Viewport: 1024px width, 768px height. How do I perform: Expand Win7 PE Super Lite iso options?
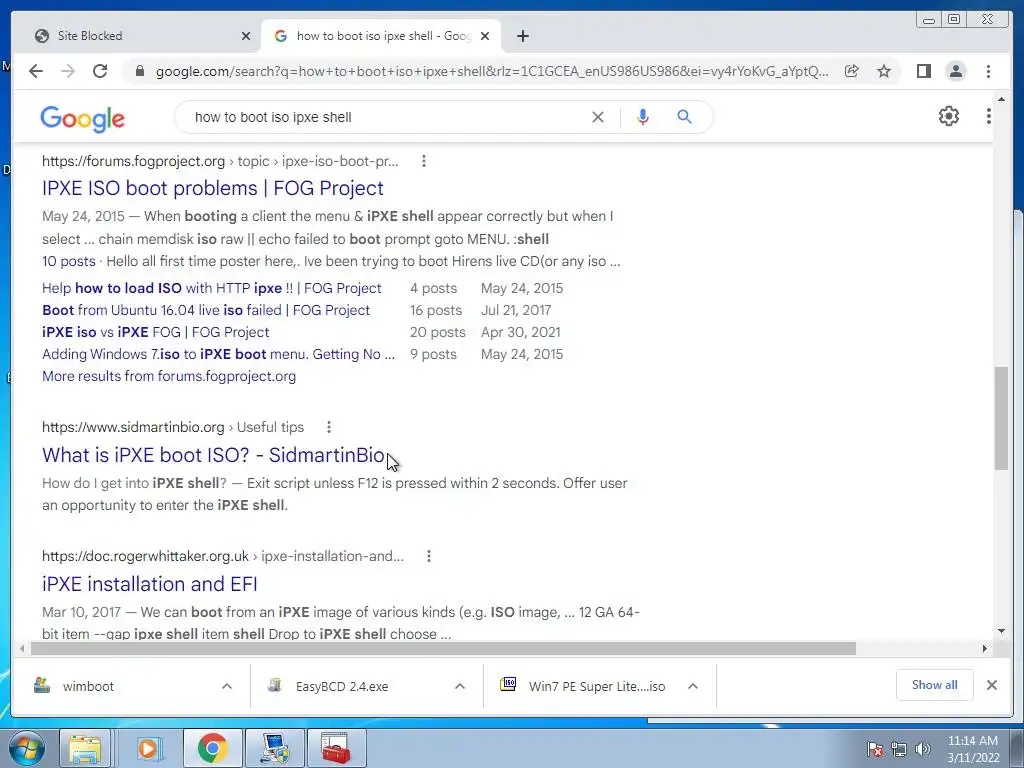point(693,686)
